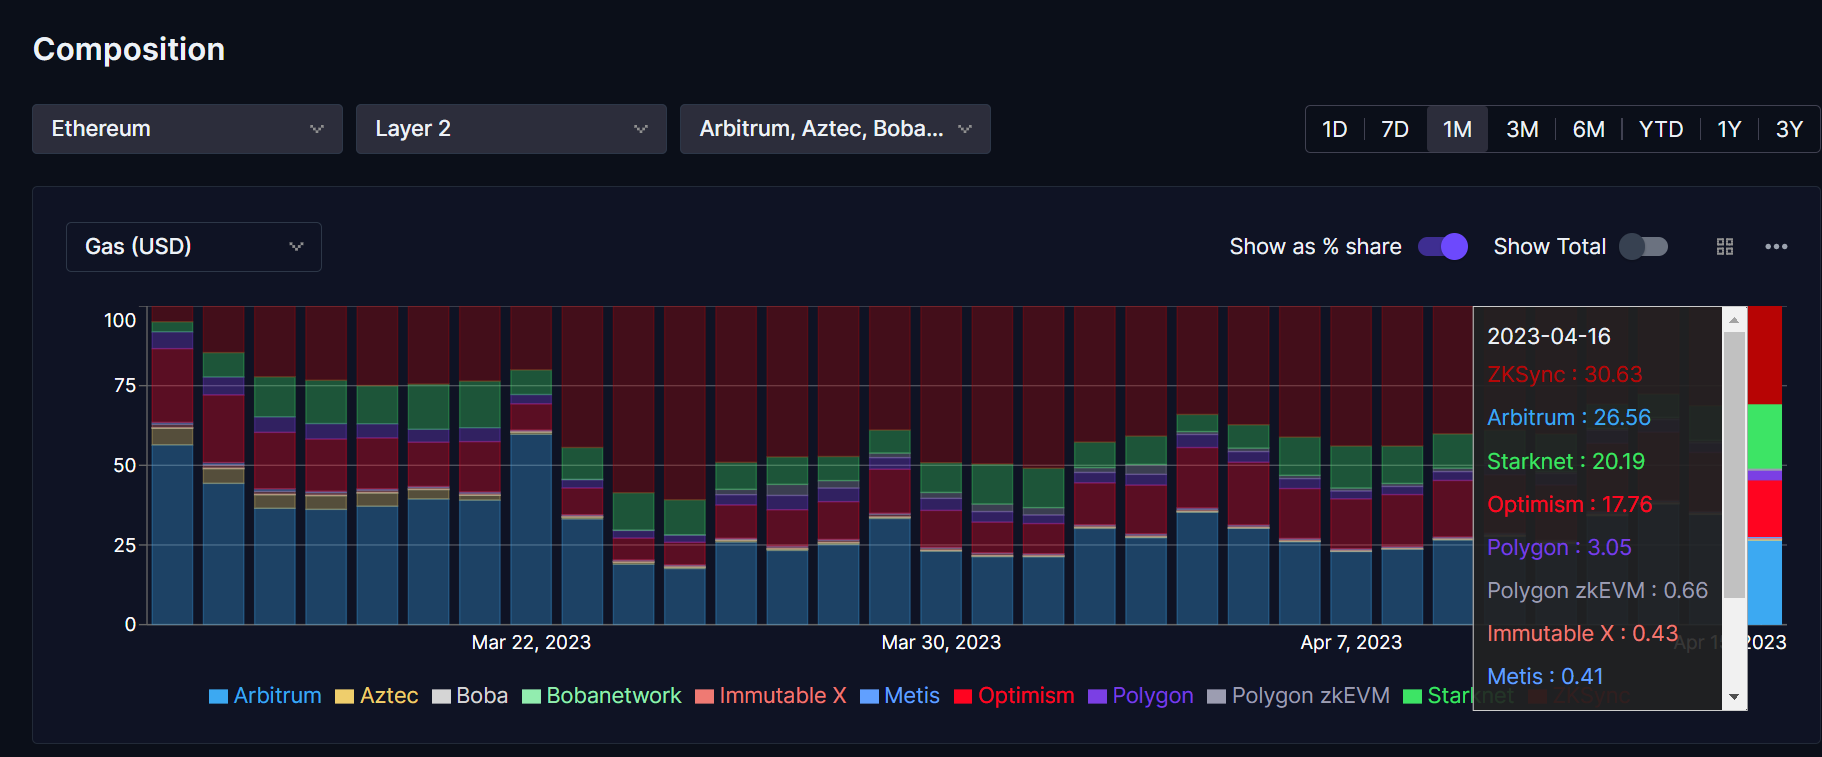Toggle Metis series in legend

[x=899, y=696]
